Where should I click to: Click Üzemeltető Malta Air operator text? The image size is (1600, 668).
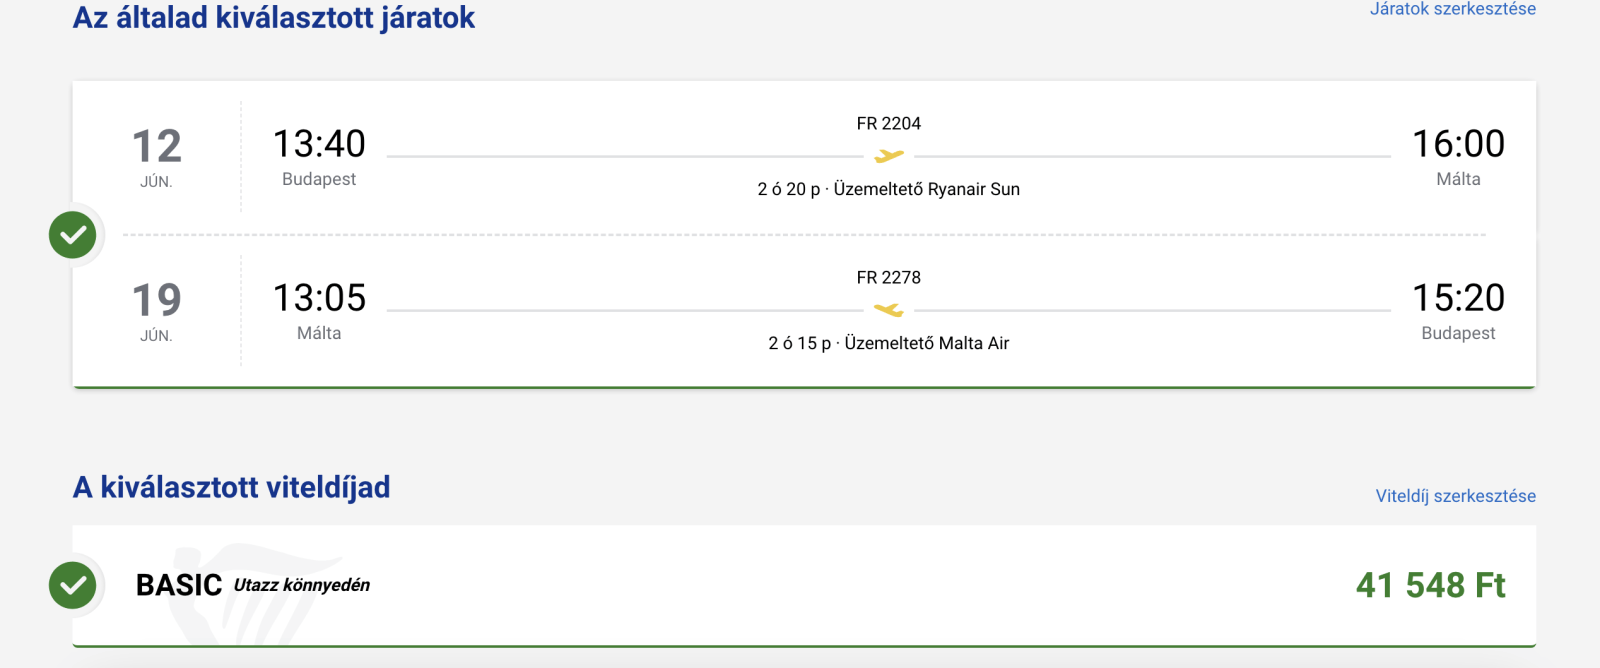coord(926,343)
